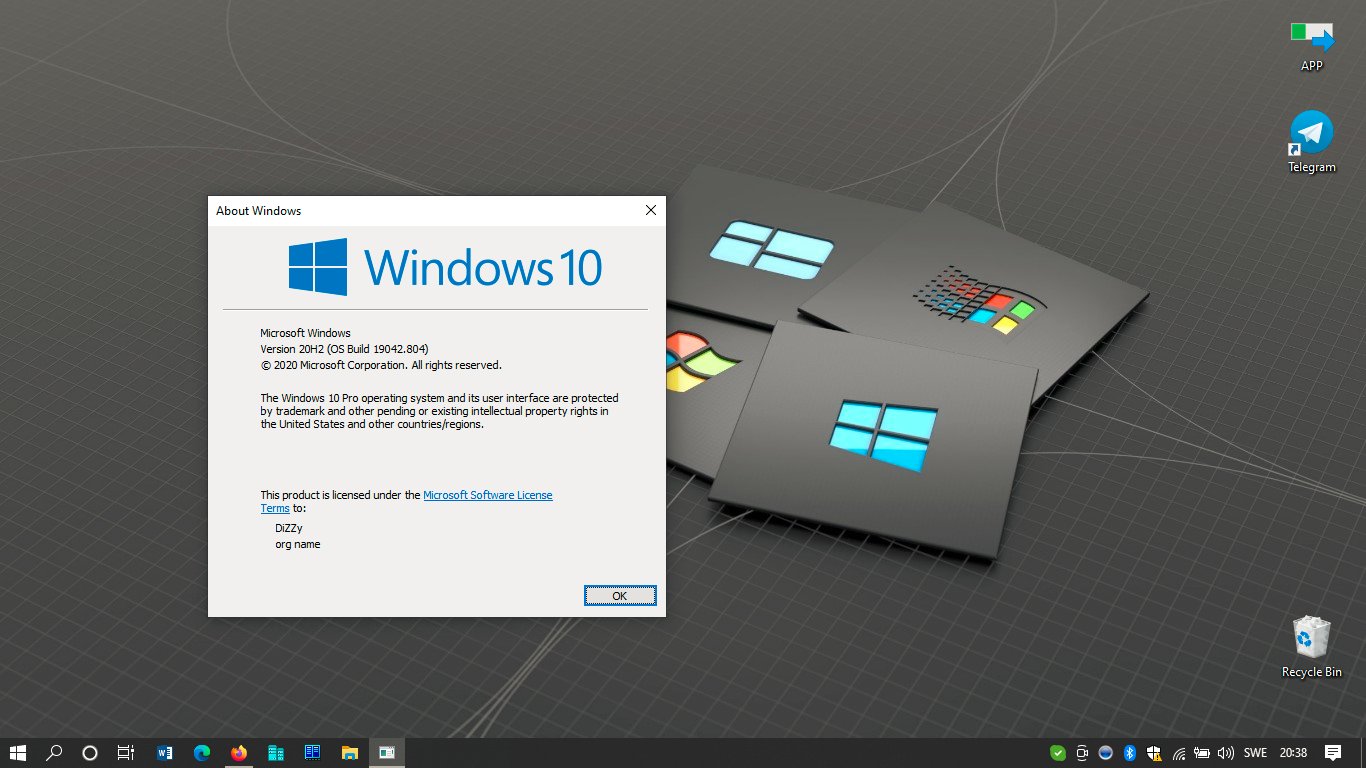Open the Wi-Fi network flyout

tap(1179, 753)
